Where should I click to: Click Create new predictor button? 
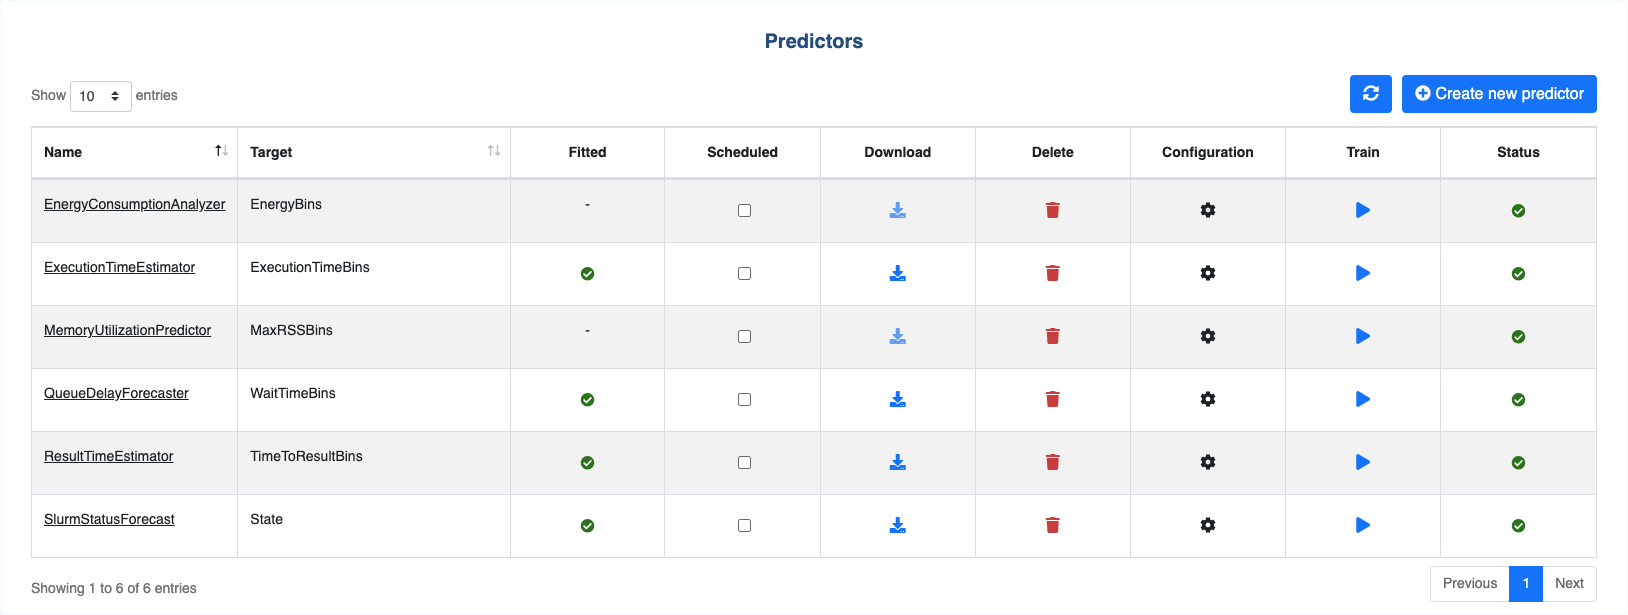click(x=1498, y=94)
